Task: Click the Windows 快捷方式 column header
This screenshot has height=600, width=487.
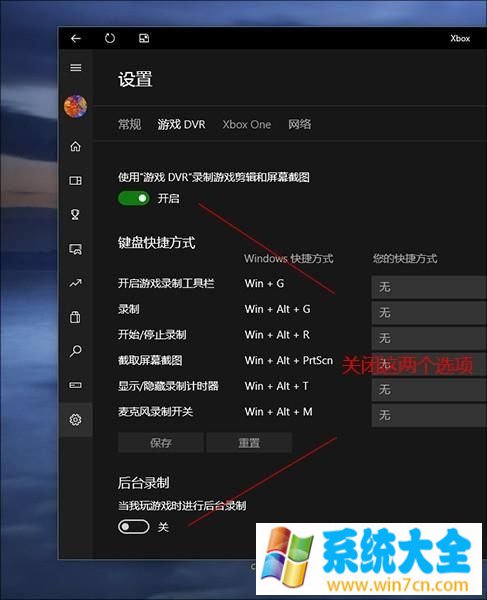Action: 289,259
